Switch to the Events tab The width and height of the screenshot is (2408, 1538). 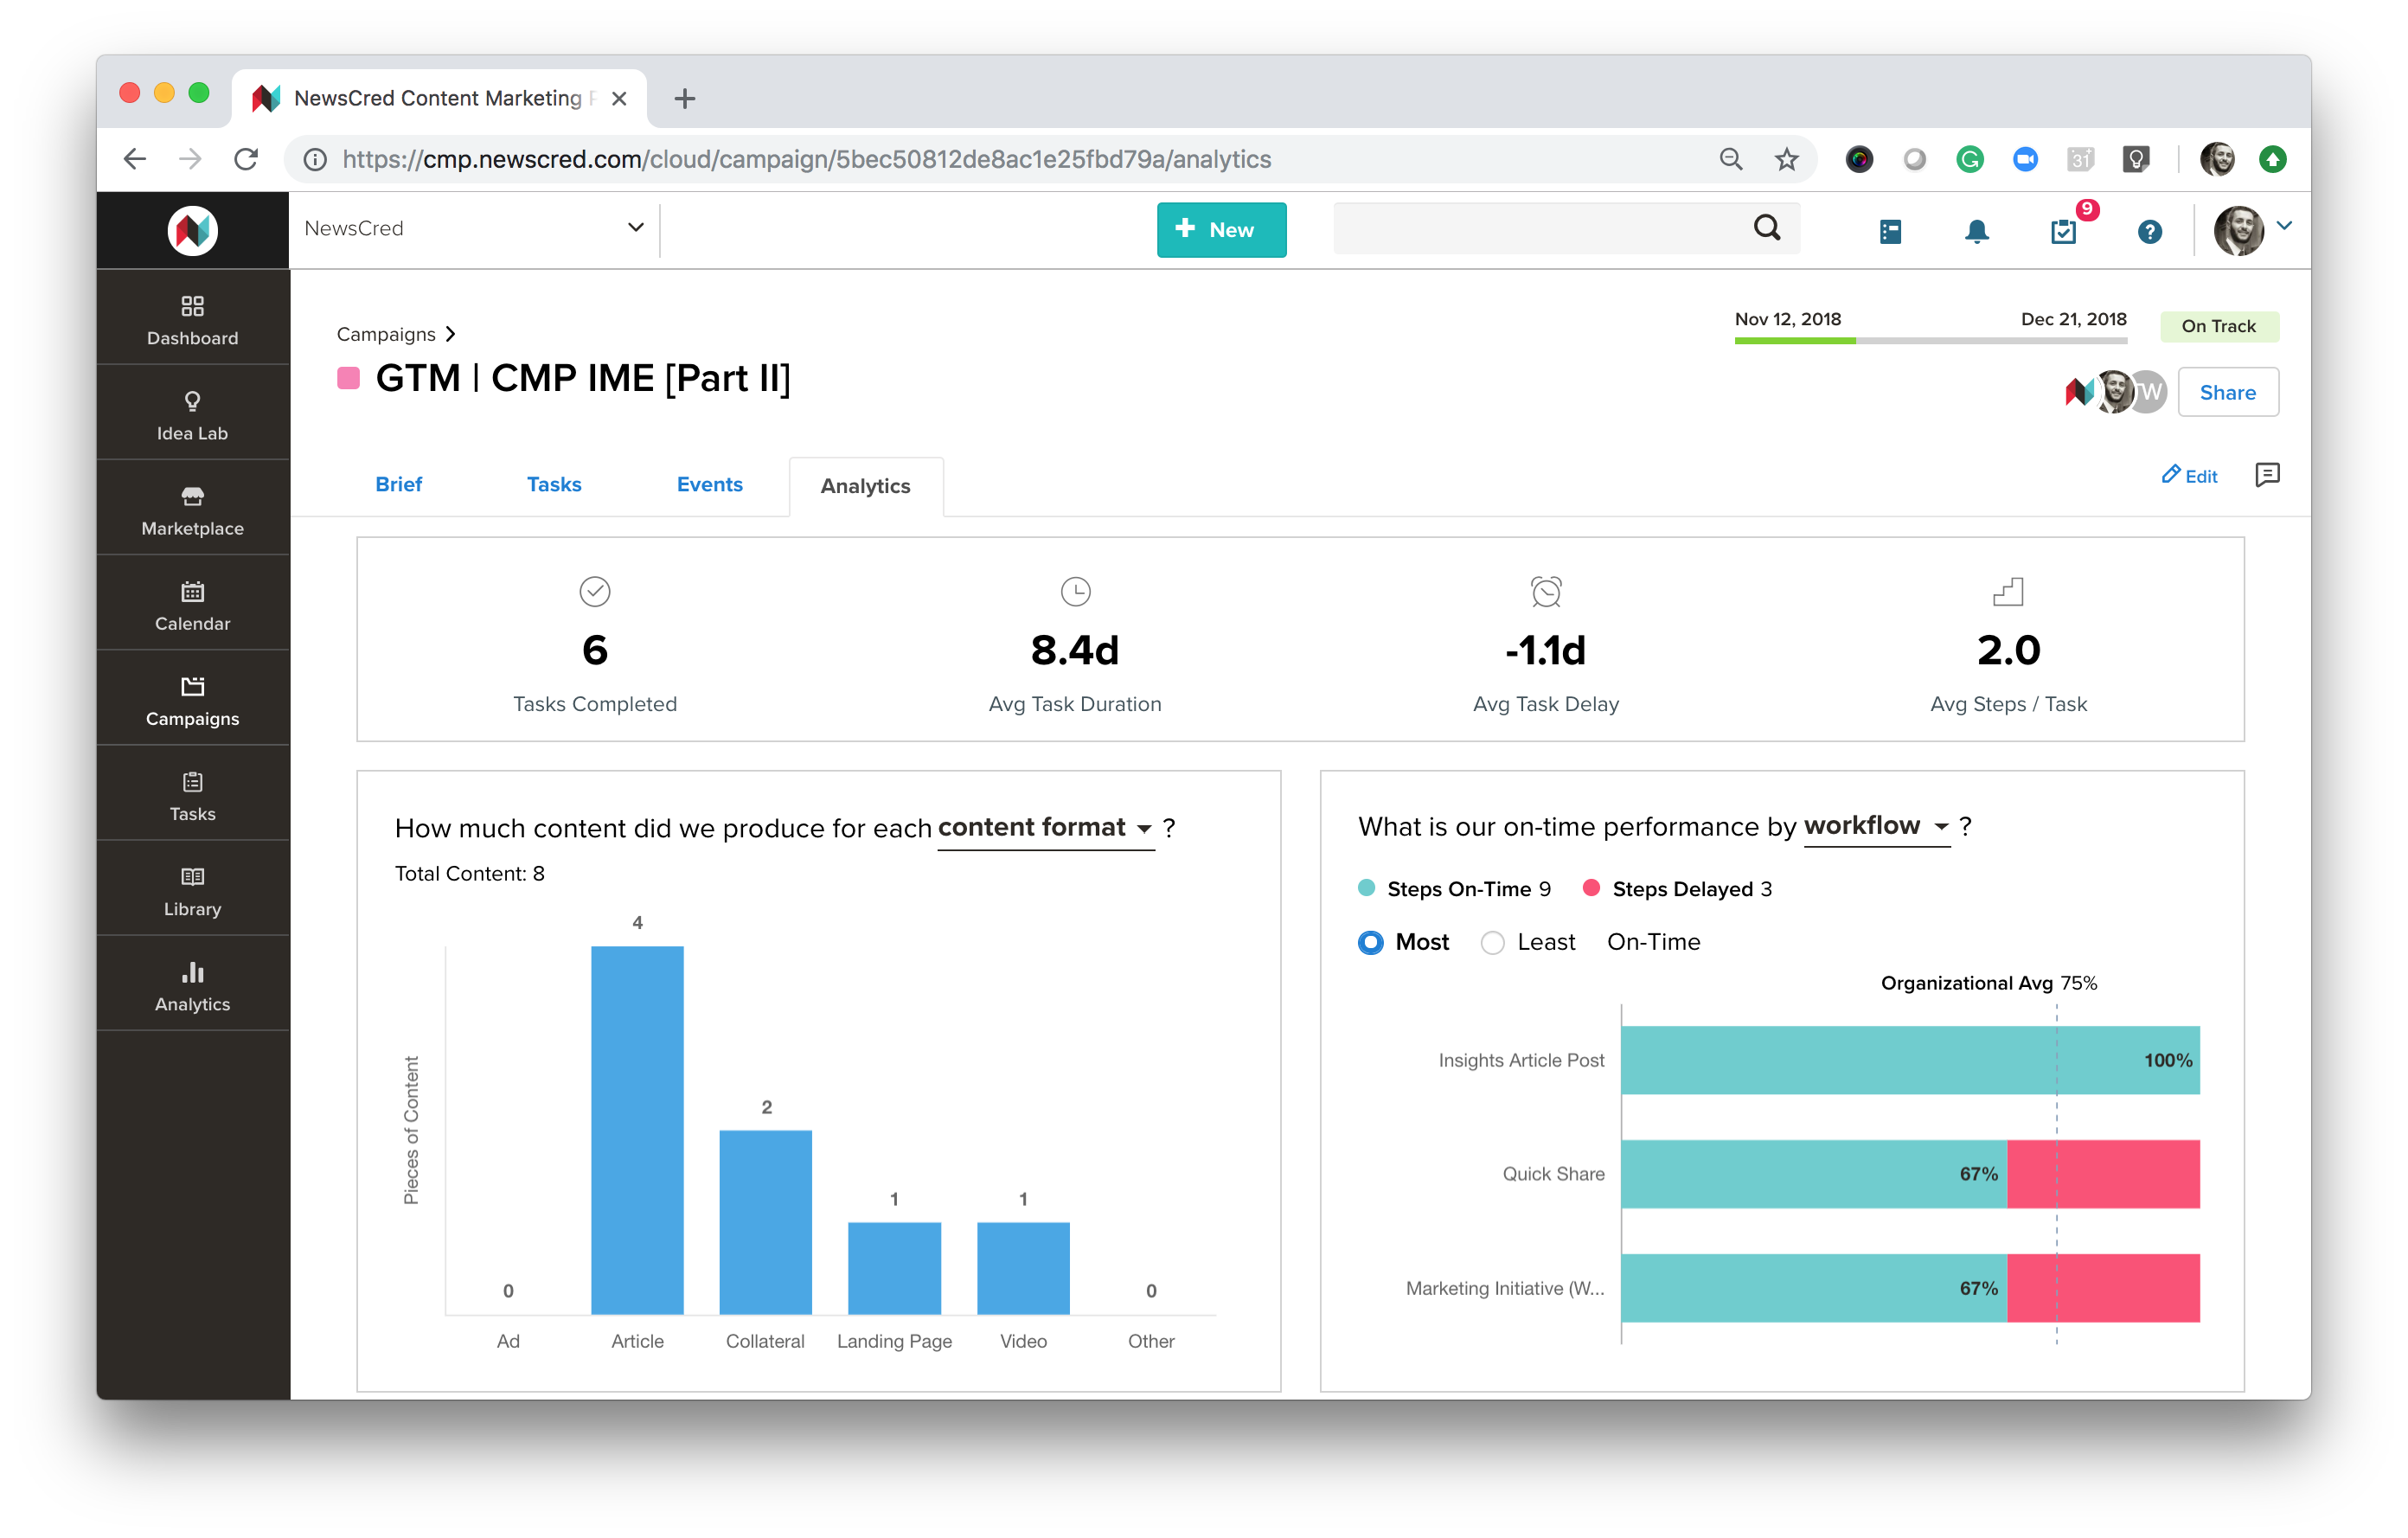coord(710,484)
